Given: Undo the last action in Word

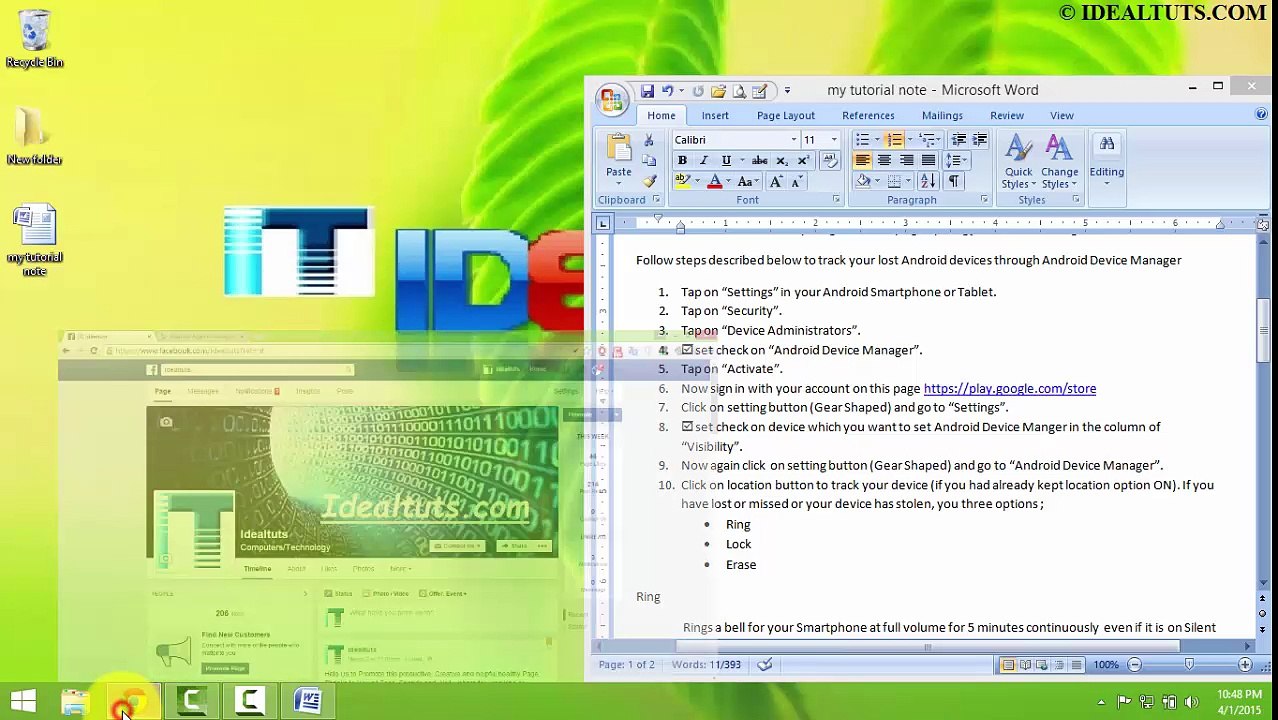Looking at the screenshot, I should point(667,91).
